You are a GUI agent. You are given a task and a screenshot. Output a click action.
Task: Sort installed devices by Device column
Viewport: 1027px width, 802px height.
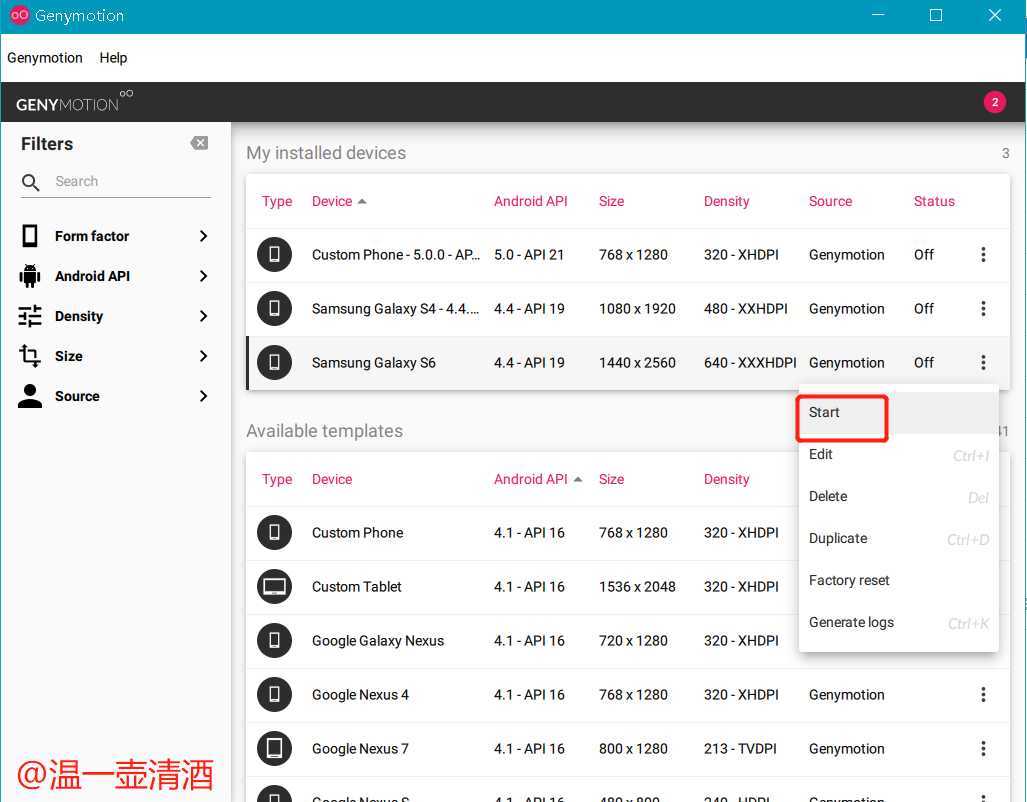pyautogui.click(x=339, y=201)
